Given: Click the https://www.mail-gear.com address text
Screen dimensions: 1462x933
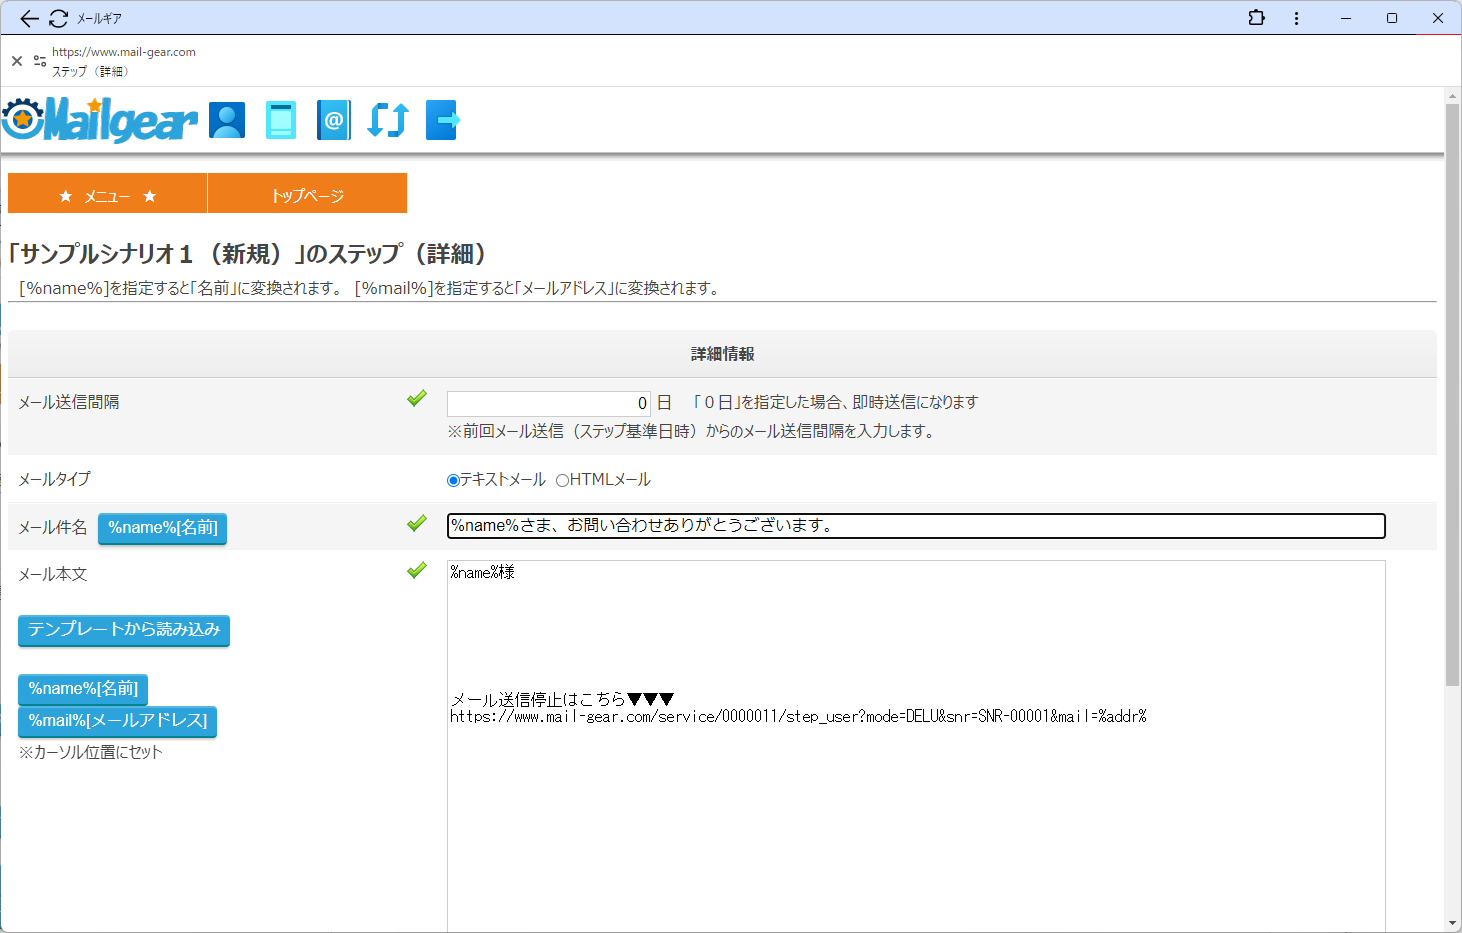Looking at the screenshot, I should coord(124,52).
